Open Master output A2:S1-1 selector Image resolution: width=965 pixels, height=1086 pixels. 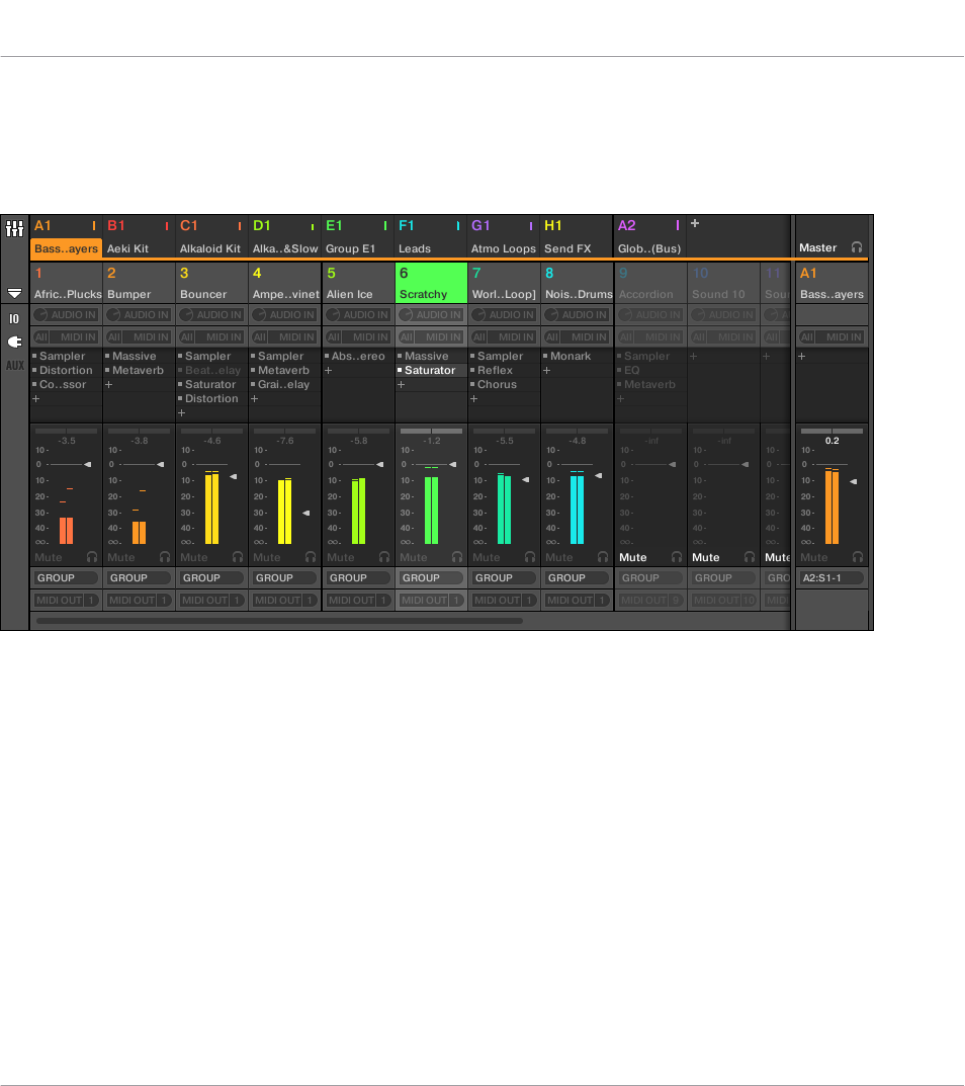tap(831, 578)
